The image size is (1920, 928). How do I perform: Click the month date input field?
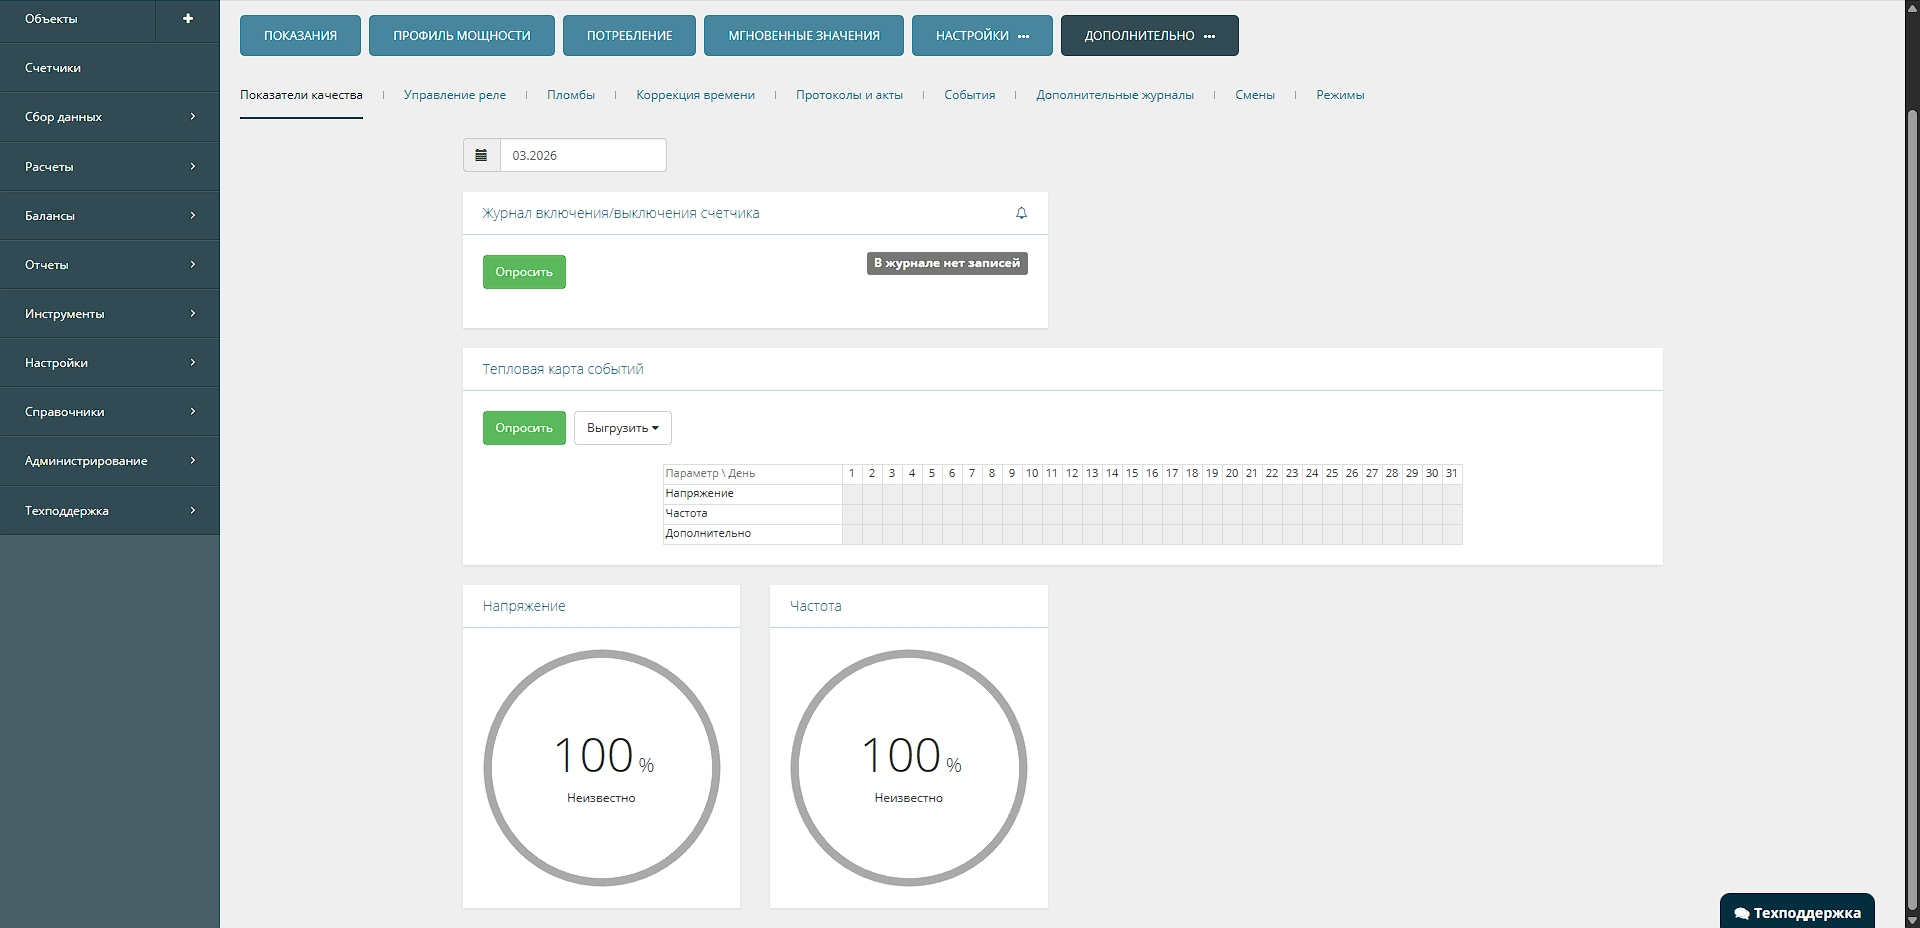pyautogui.click(x=583, y=155)
